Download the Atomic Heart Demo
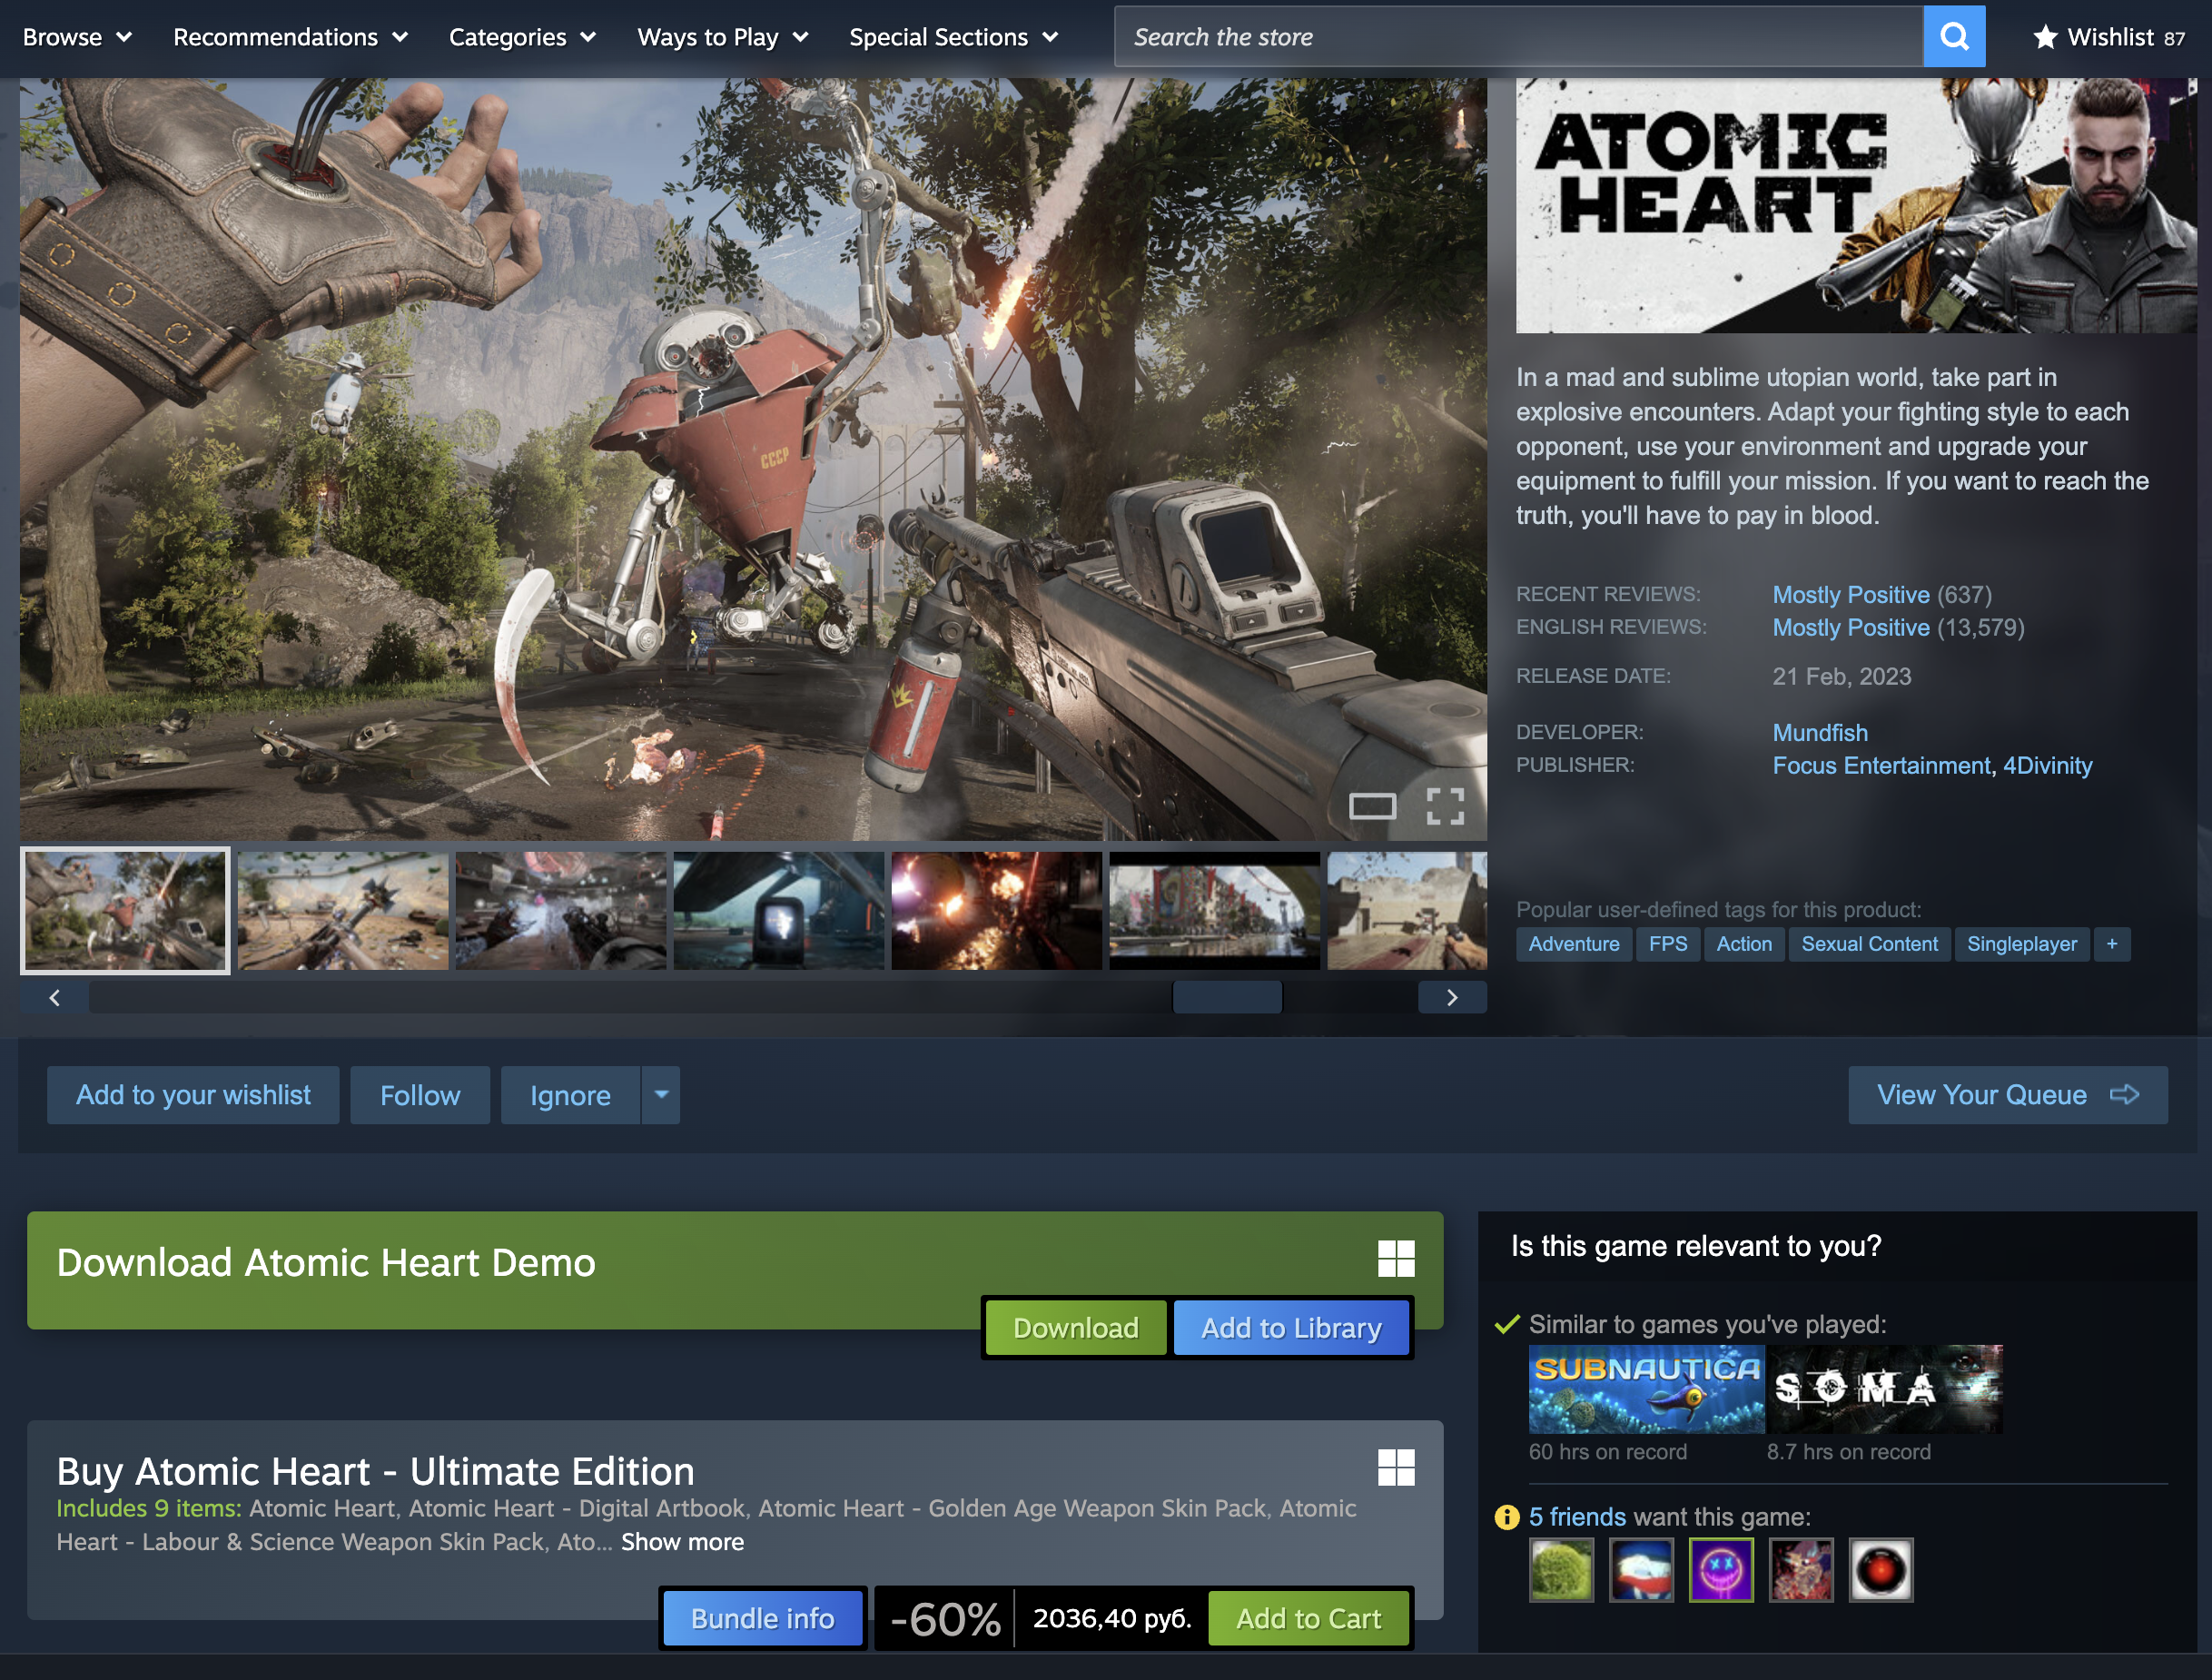 (x=1076, y=1328)
